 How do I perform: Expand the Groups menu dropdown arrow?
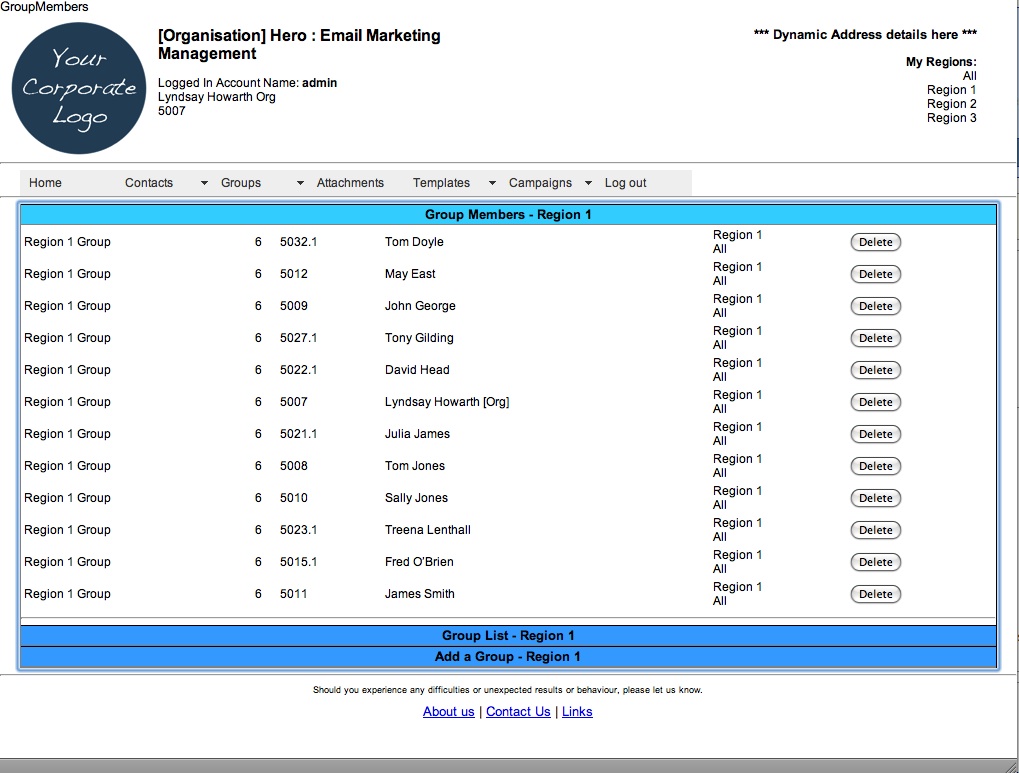point(300,183)
